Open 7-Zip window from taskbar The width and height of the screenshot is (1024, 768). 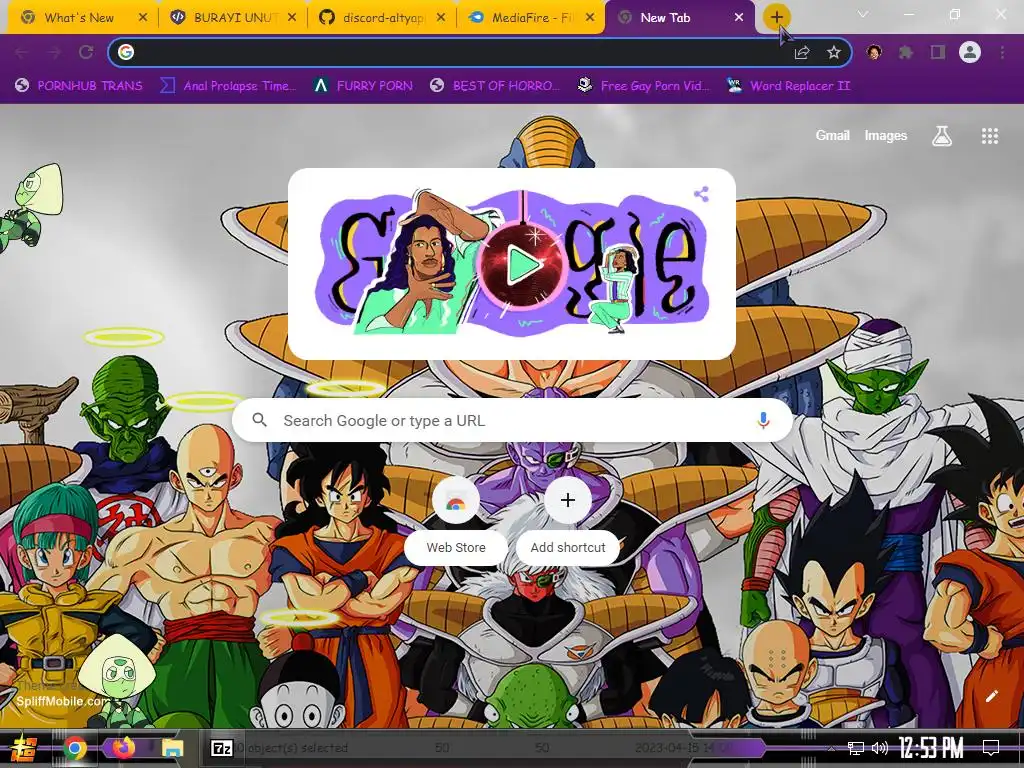(x=221, y=748)
